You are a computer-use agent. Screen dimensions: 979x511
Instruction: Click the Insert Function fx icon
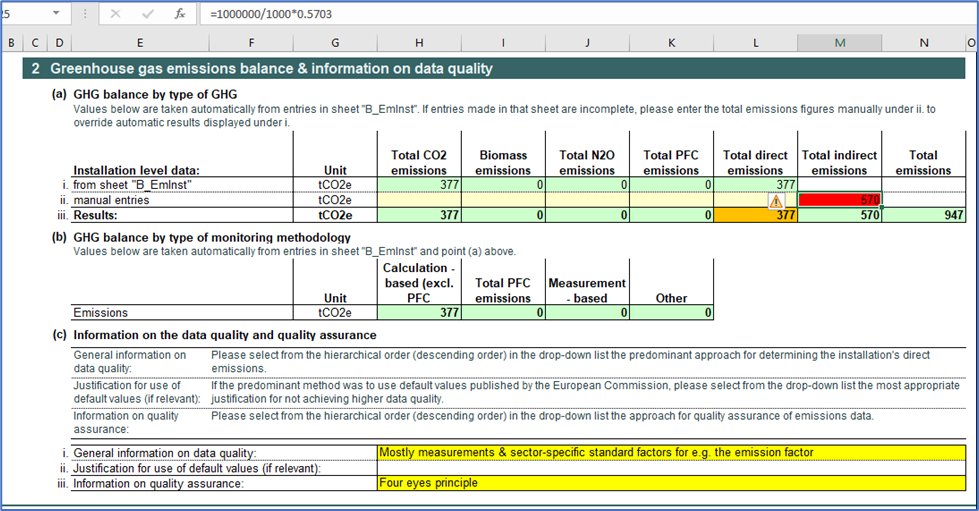point(180,15)
